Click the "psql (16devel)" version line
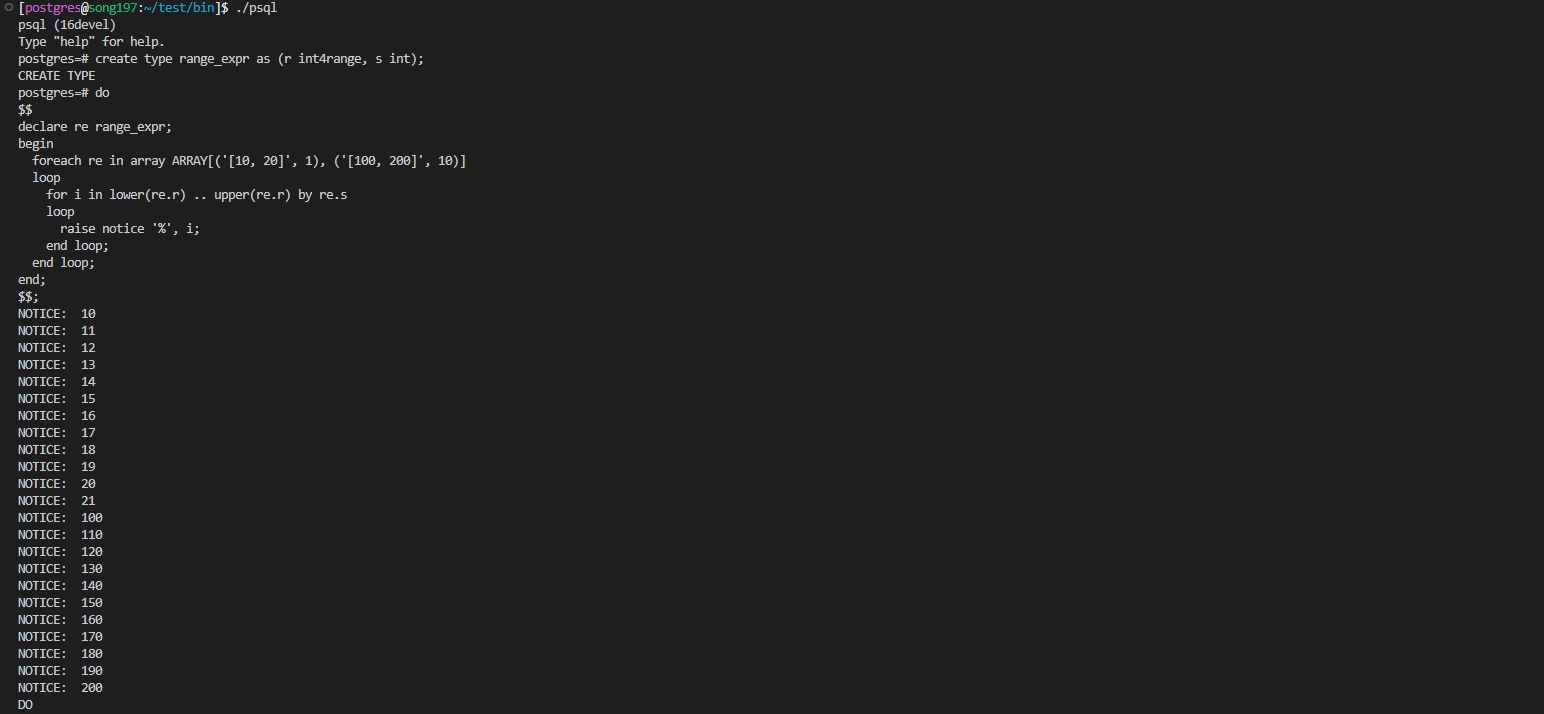The image size is (1544, 714). pos(66,25)
